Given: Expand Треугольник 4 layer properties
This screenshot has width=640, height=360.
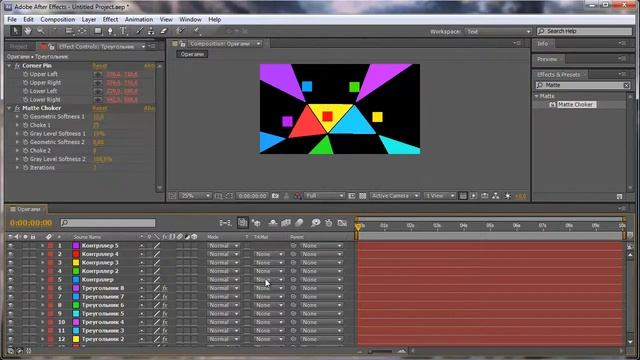Looking at the screenshot, I should coord(42,322).
